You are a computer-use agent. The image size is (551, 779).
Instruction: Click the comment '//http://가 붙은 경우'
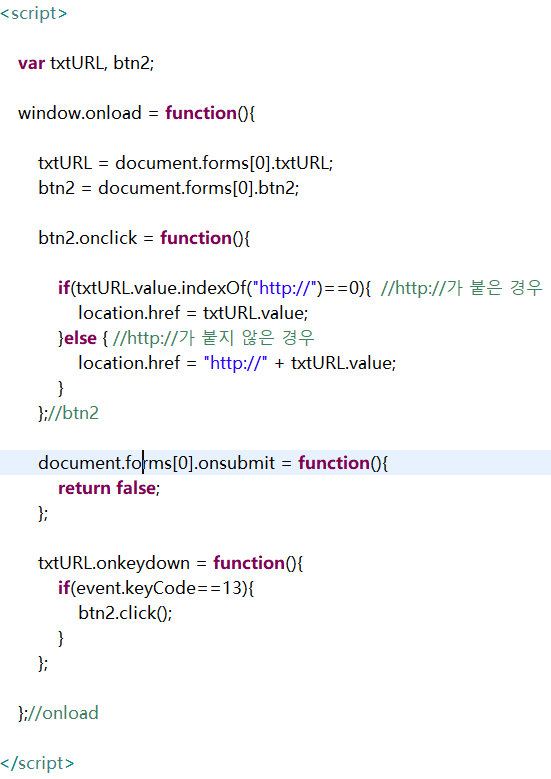point(461,288)
